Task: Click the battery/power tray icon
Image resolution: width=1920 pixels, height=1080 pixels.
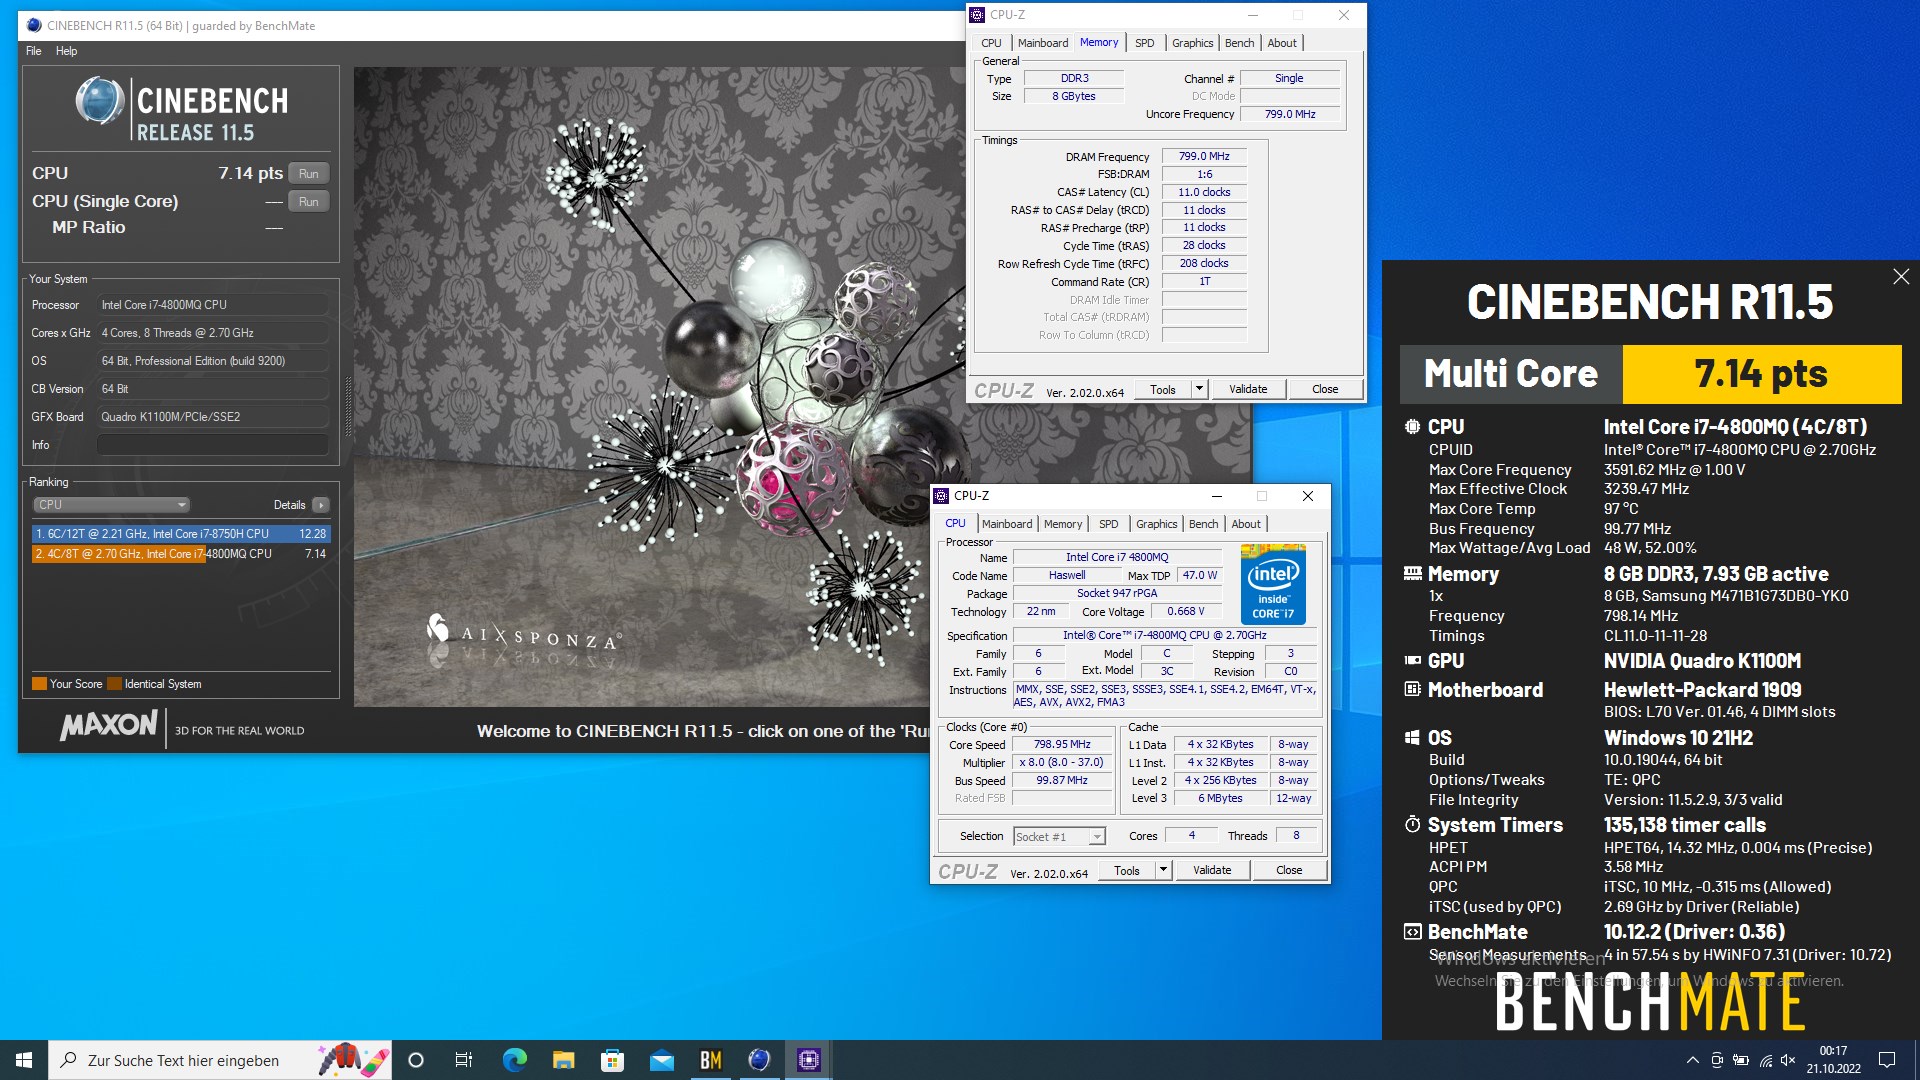Action: pyautogui.click(x=1741, y=1060)
